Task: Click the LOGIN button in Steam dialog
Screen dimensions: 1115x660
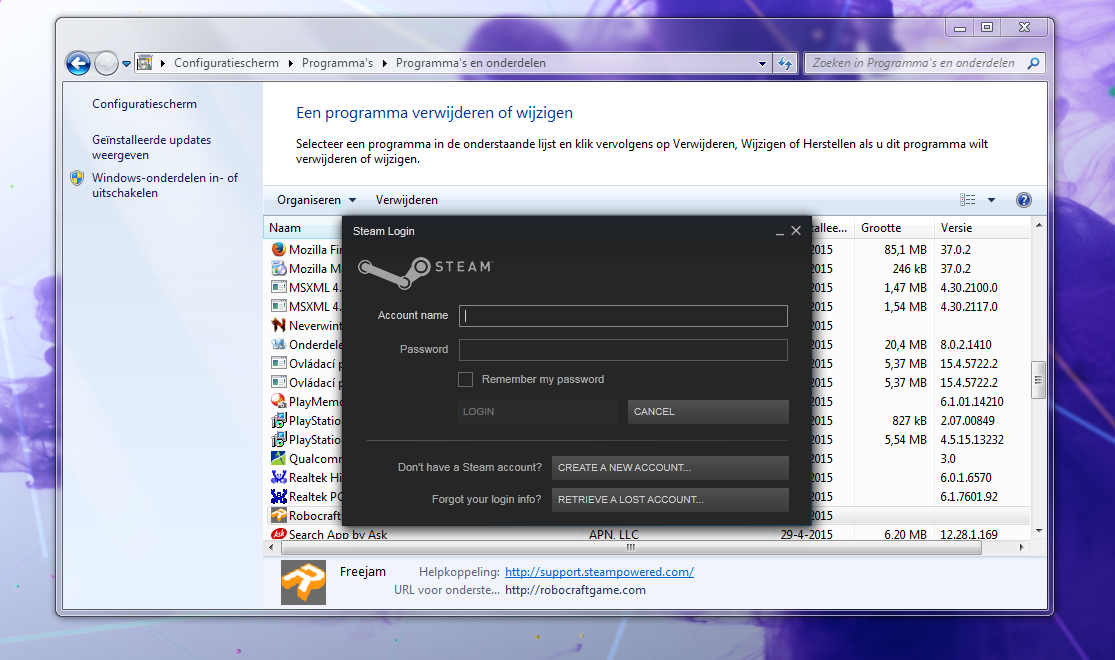Action: point(538,412)
